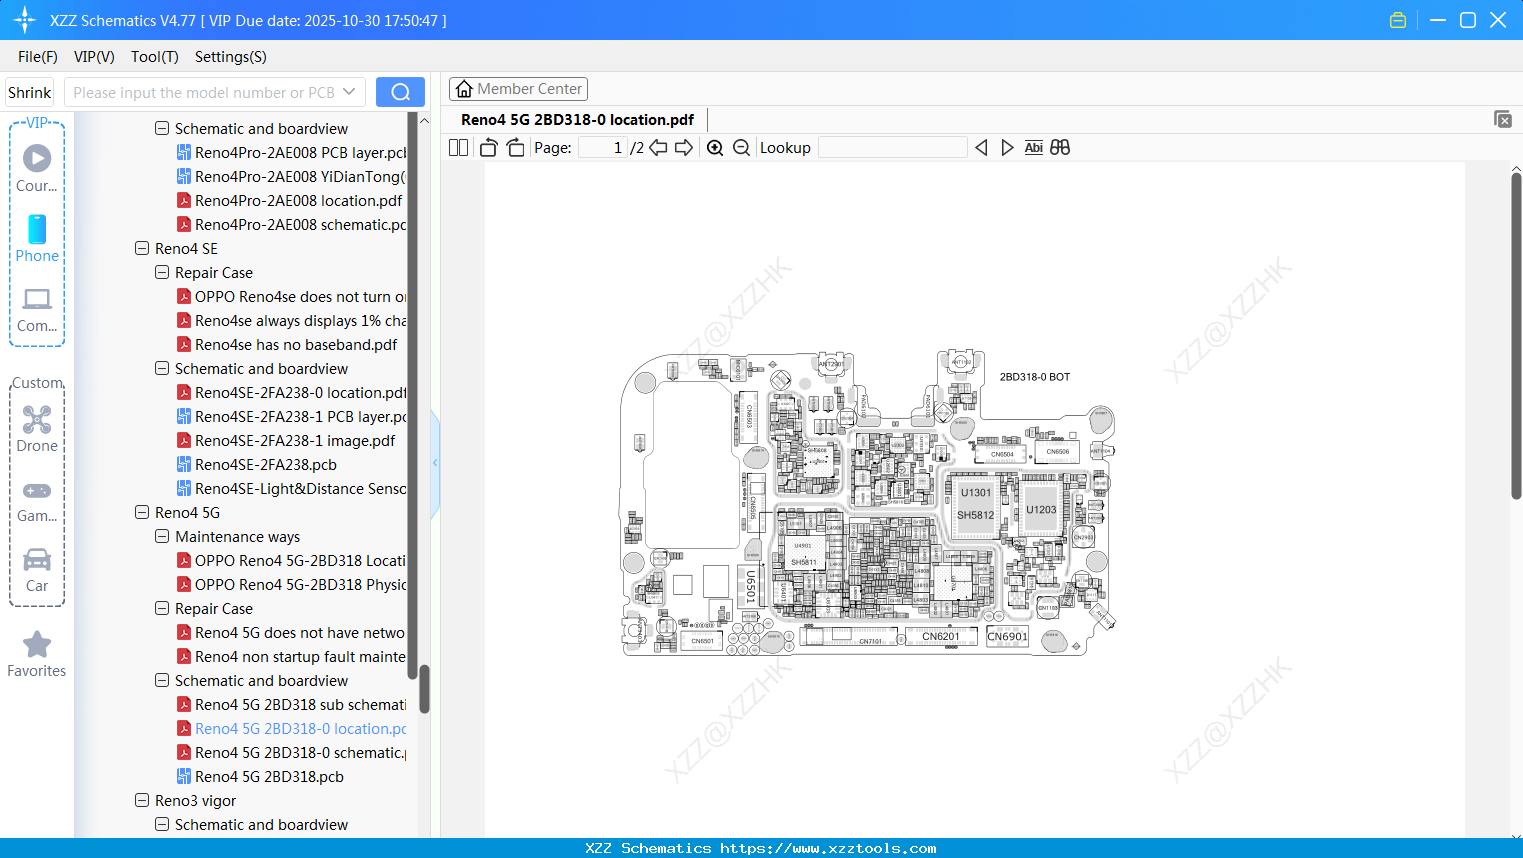Select the Reno4 5G 2BD318-0 location.pdf tab
Image resolution: width=1523 pixels, height=858 pixels.
576,119
